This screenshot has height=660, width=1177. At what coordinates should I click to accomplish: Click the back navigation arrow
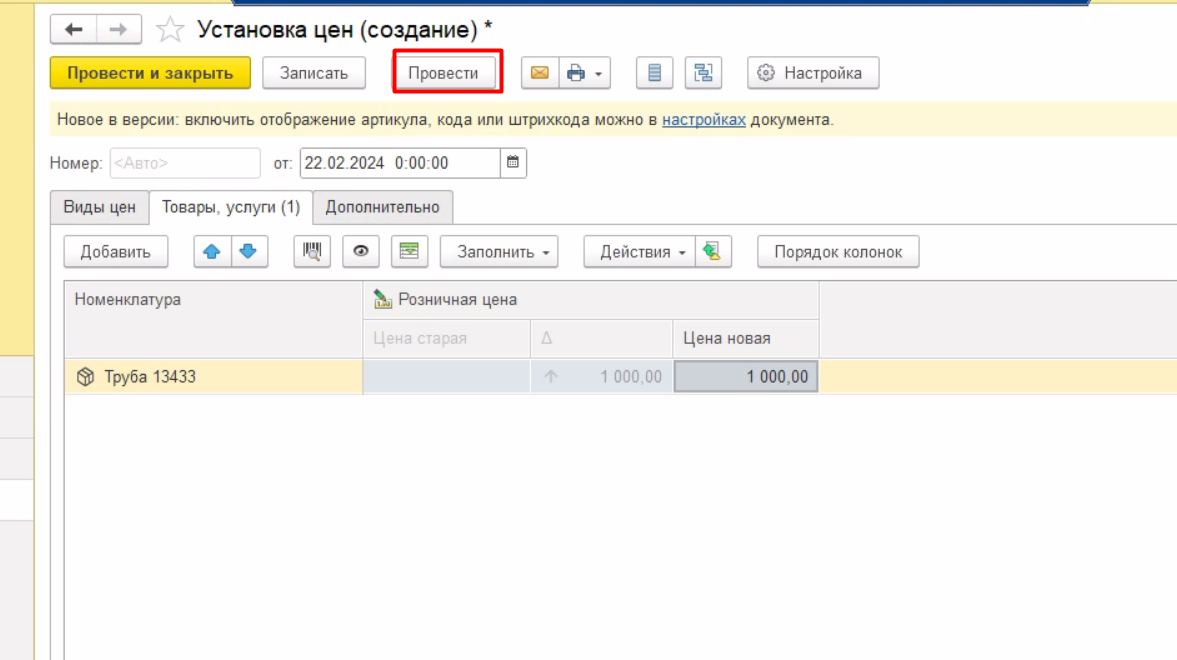coord(73,30)
